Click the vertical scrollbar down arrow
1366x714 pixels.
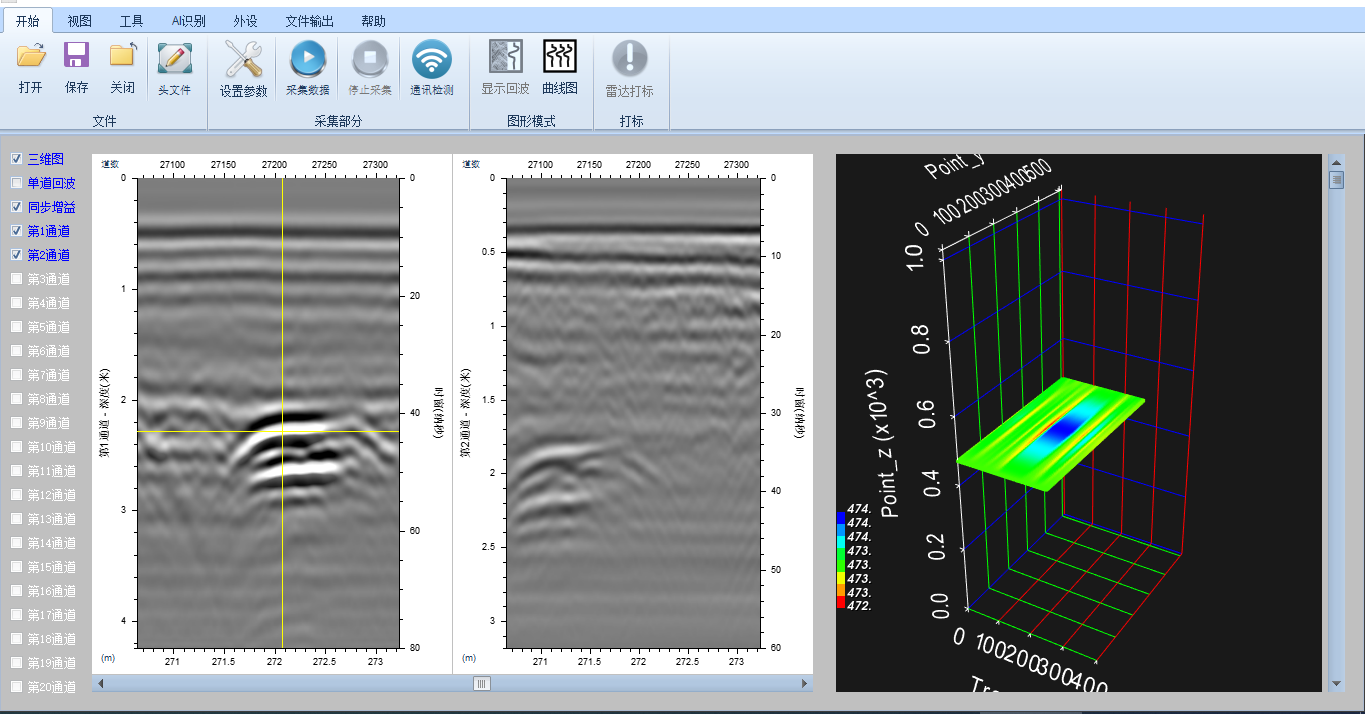(1336, 683)
